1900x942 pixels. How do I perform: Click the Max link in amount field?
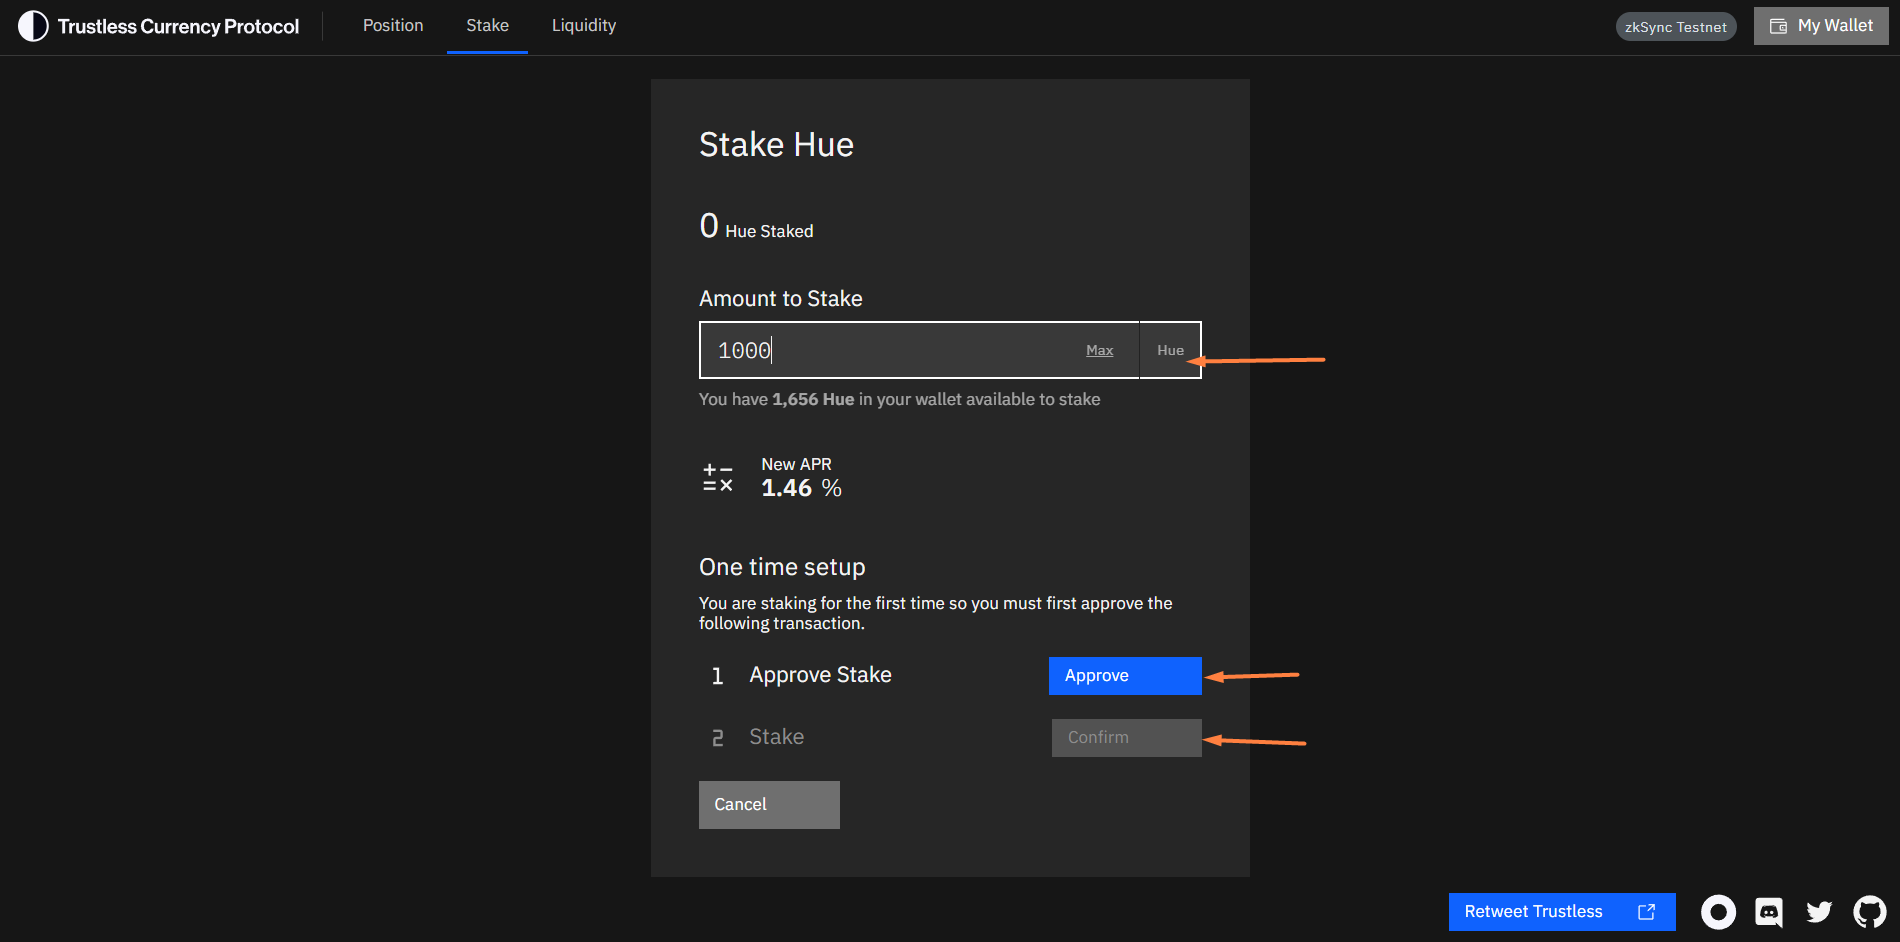(1099, 351)
